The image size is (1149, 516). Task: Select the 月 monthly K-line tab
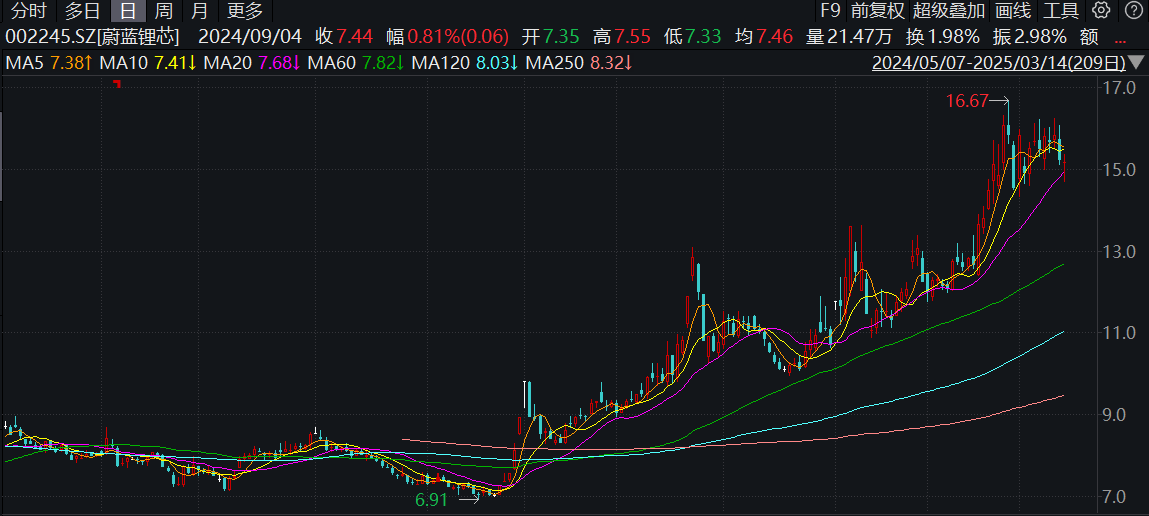click(199, 10)
